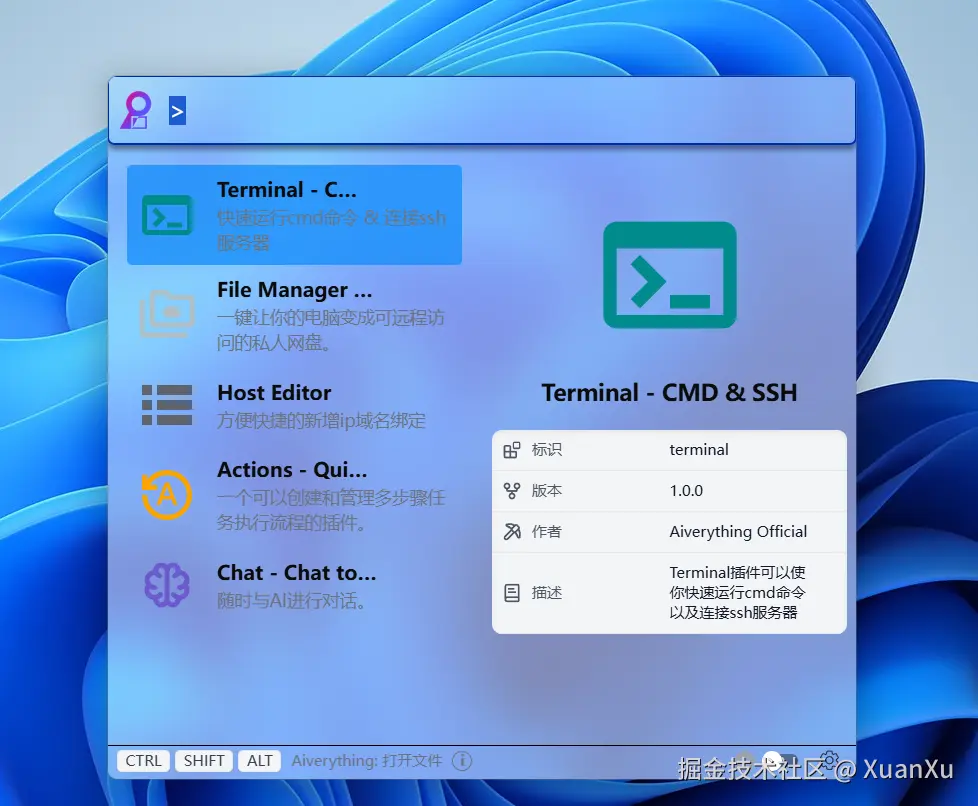Open the Host Editor plugin
The image size is (978, 806).
pos(294,405)
